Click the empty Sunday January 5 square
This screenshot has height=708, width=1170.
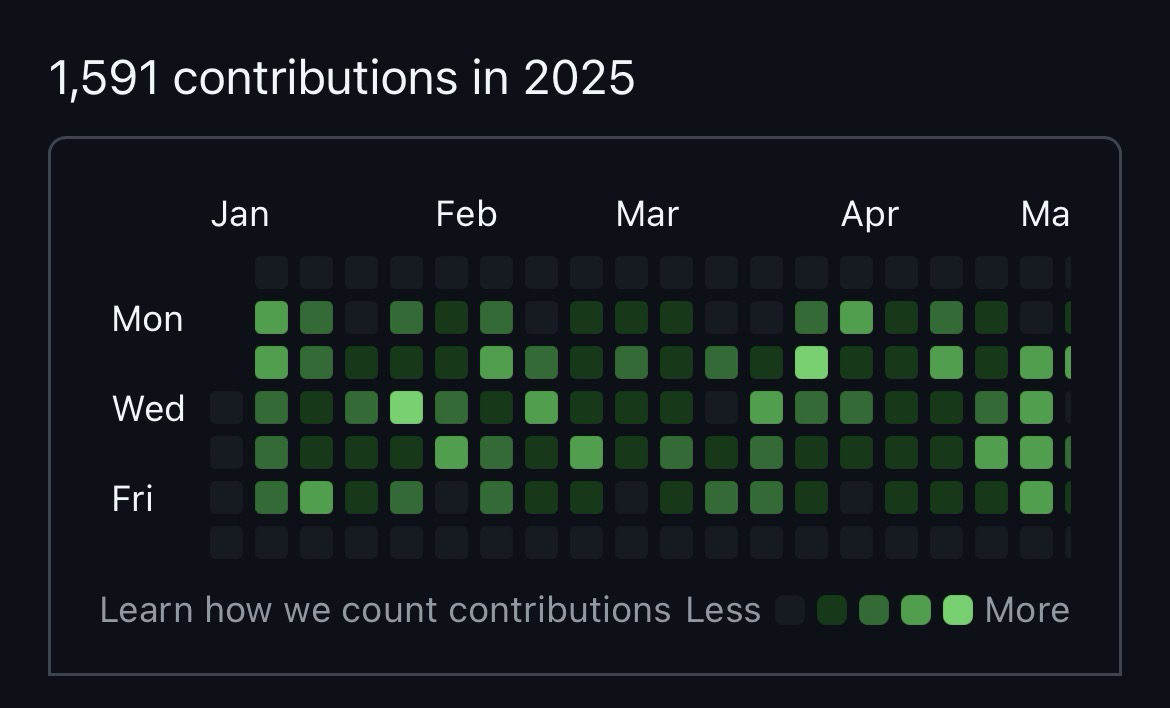pos(271,272)
